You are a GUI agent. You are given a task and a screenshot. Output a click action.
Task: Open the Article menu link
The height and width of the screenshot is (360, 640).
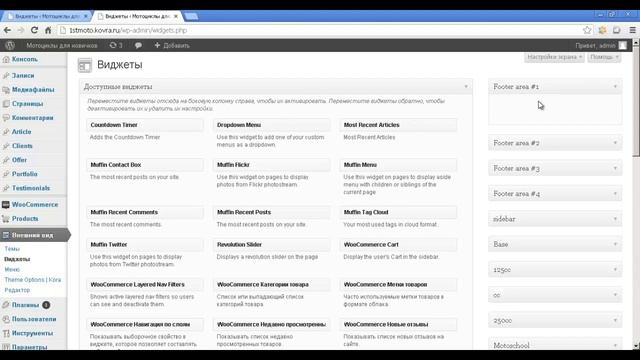click(x=21, y=132)
